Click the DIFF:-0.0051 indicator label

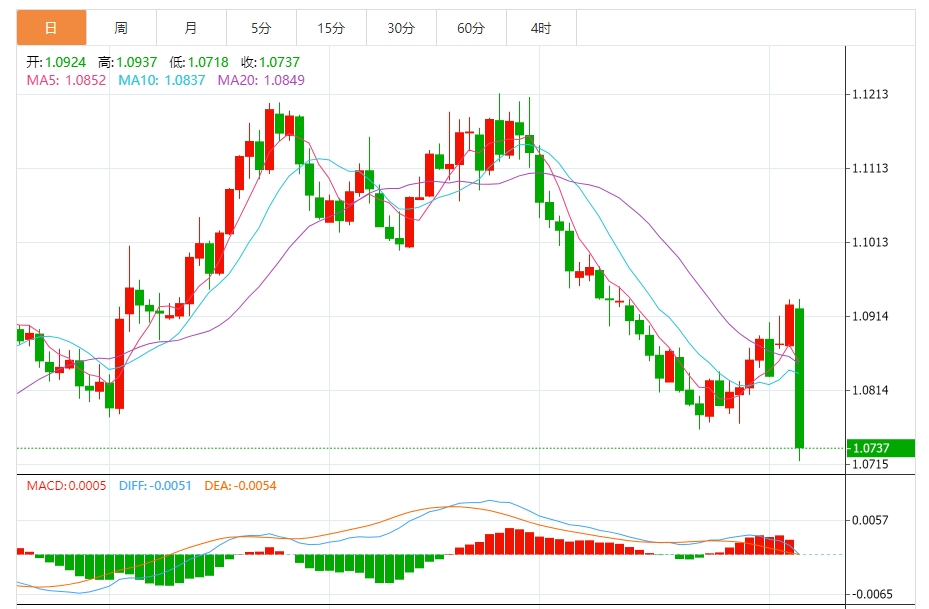[155, 486]
